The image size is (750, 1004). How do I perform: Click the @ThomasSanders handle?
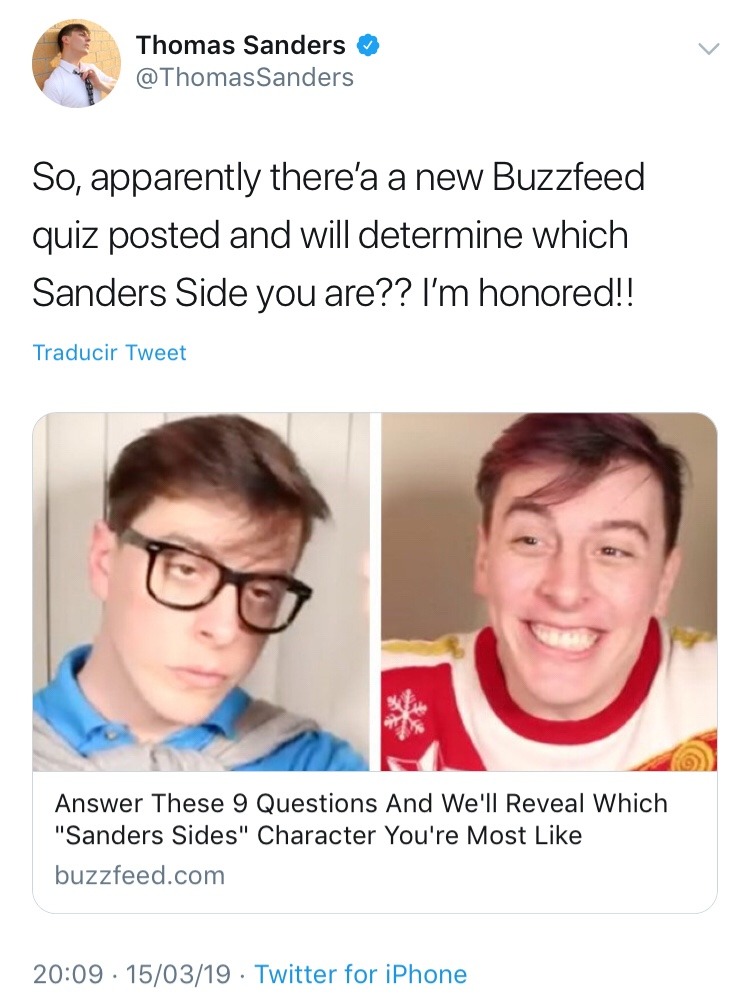tap(245, 77)
